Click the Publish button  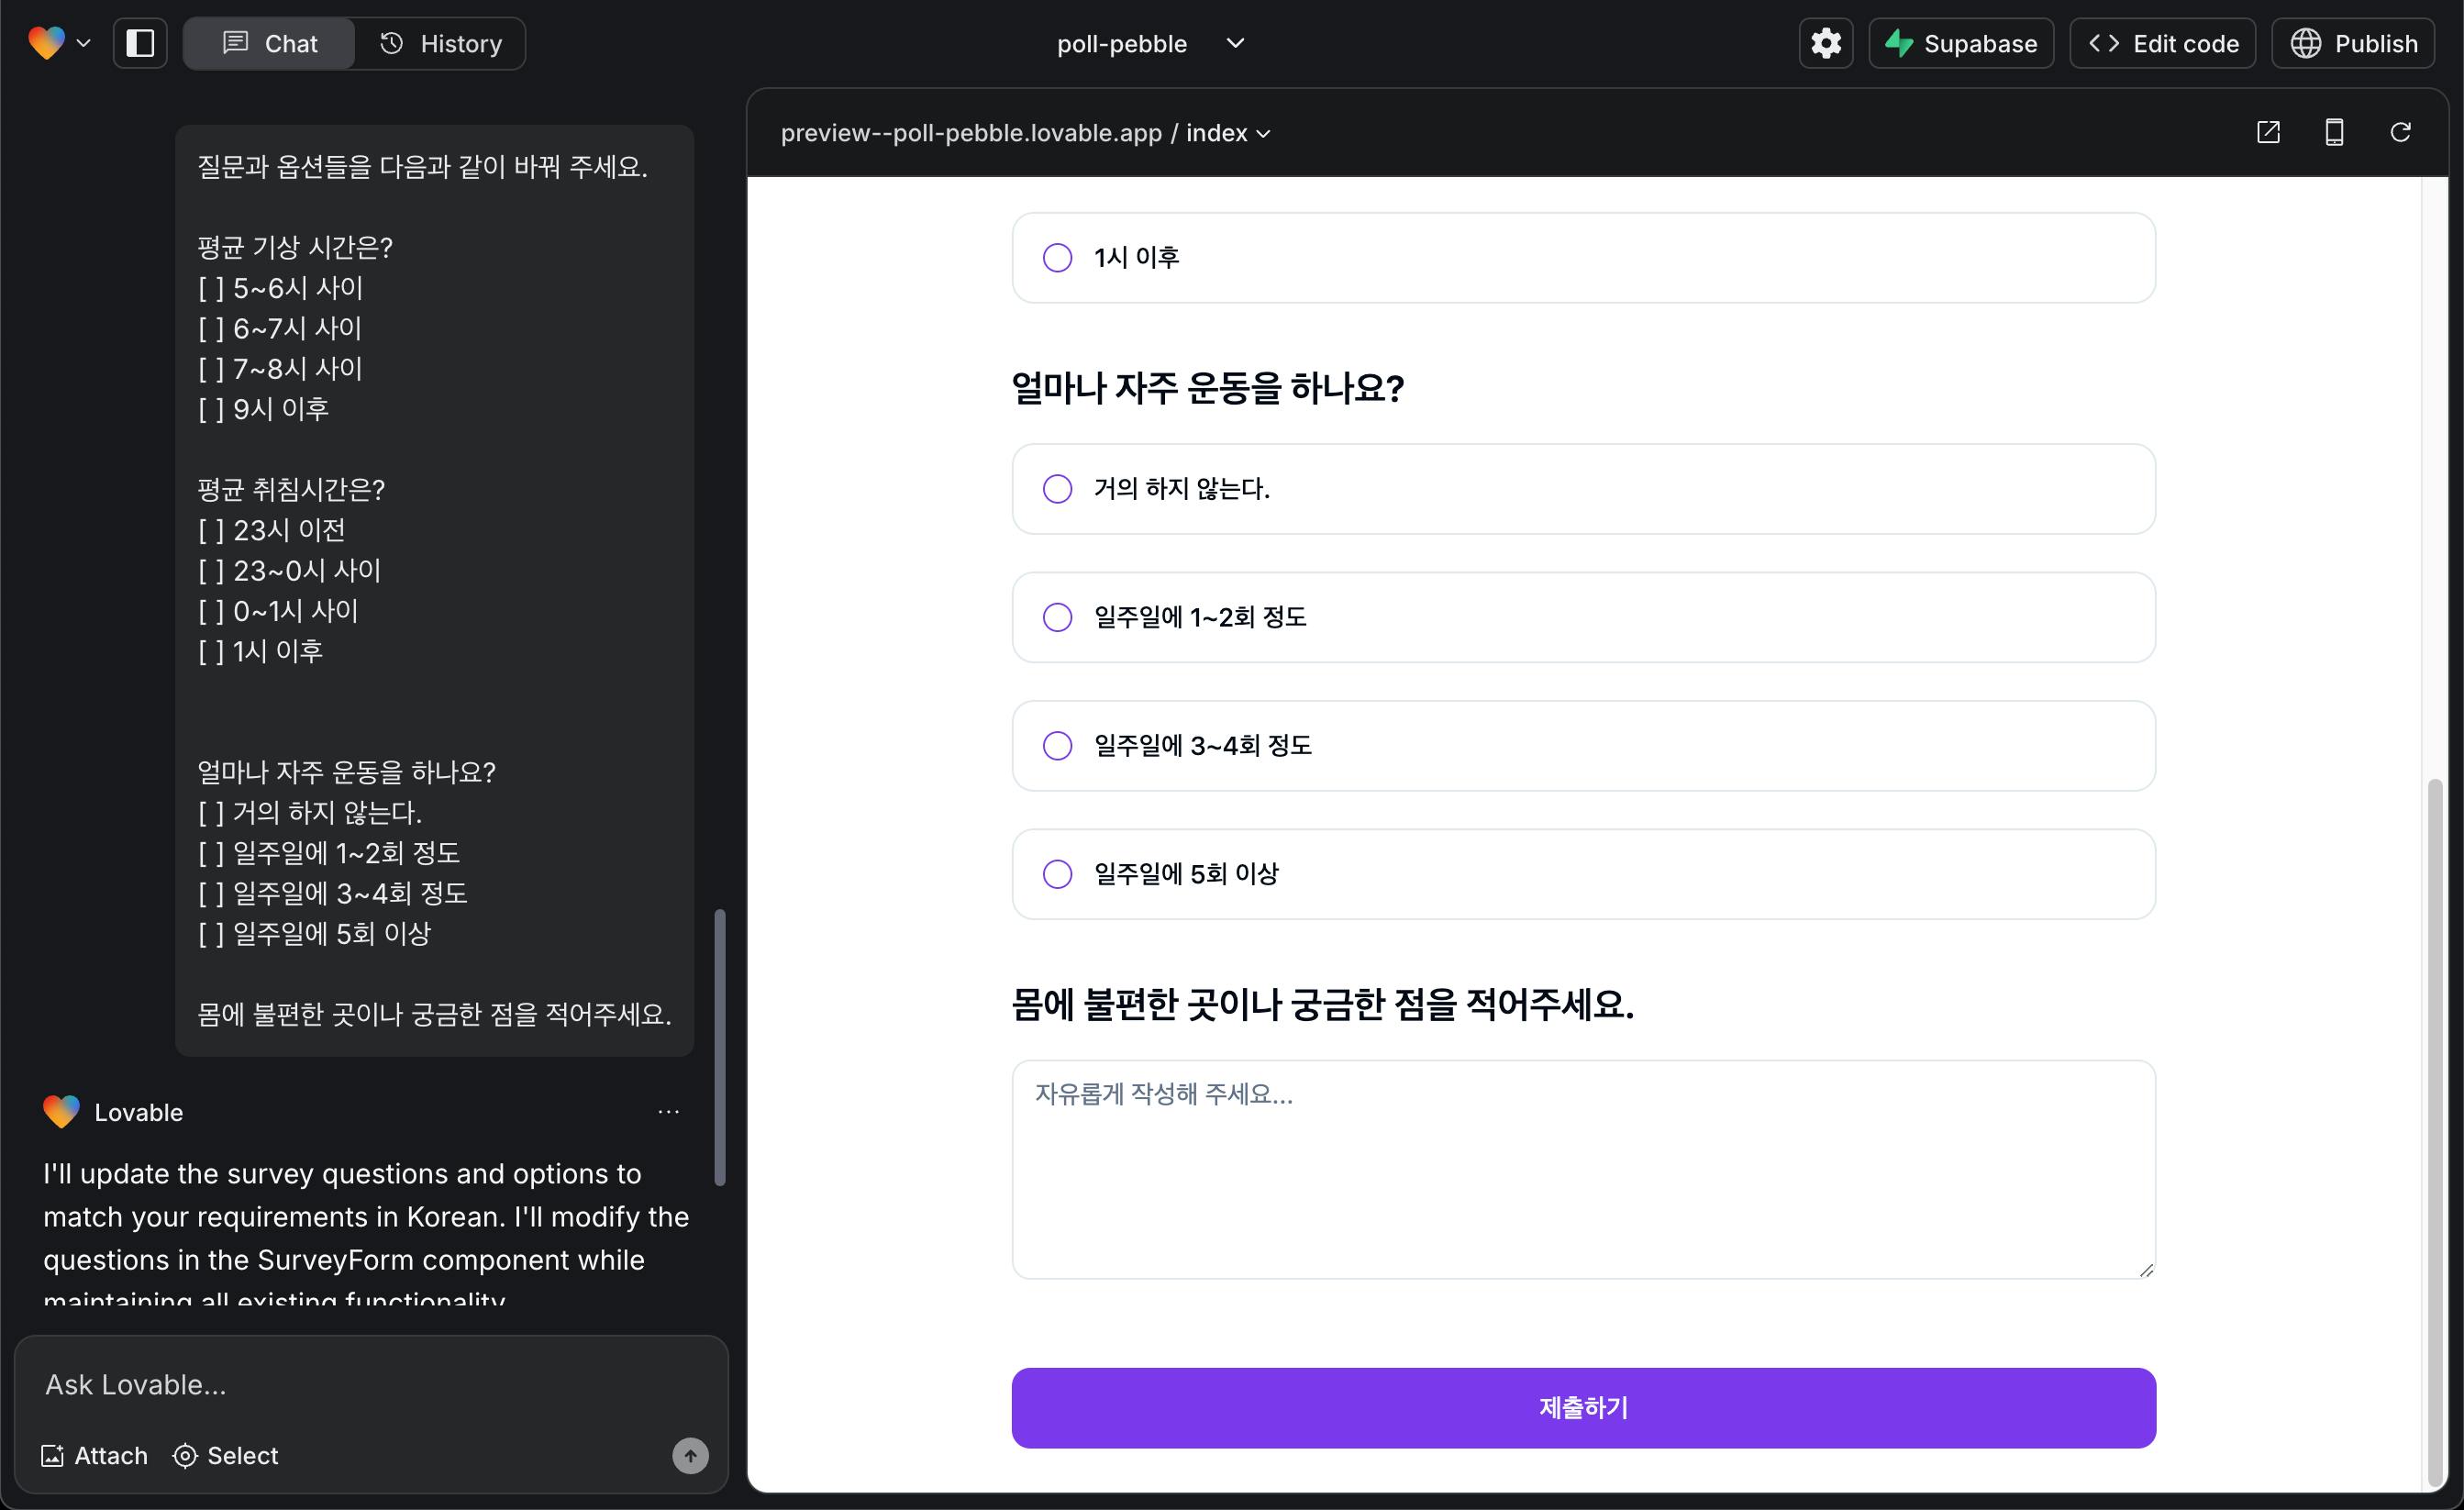point(2352,43)
